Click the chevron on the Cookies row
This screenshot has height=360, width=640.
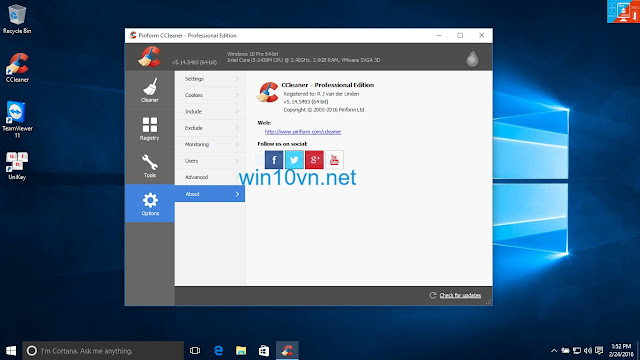[237, 95]
